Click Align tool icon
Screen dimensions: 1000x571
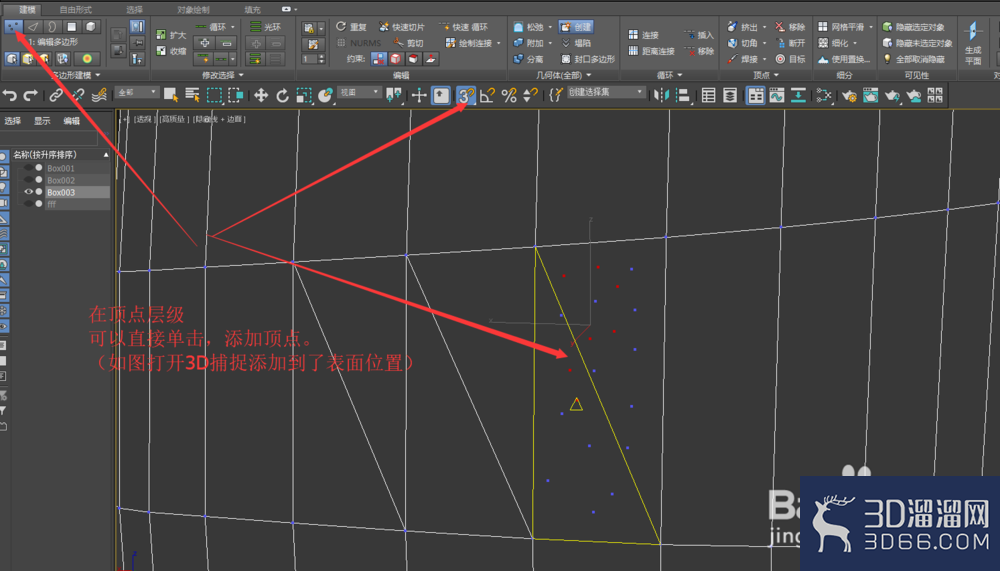[x=683, y=96]
